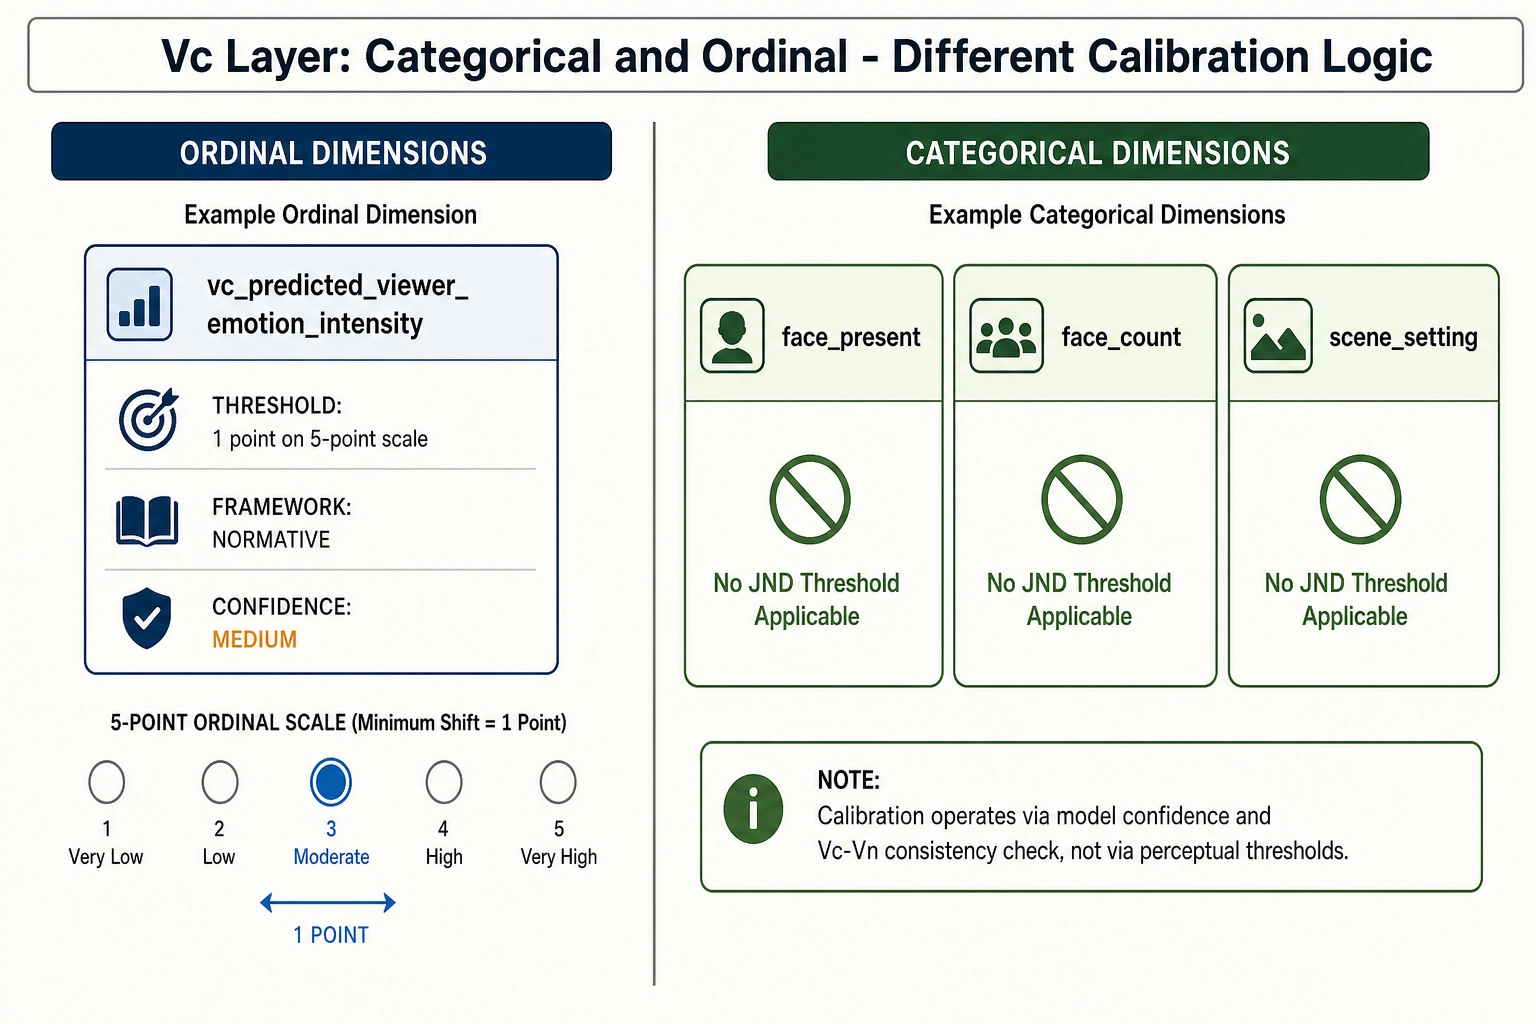
Task: Click the open book icon next to FRAMEWORK
Action: click(x=147, y=521)
